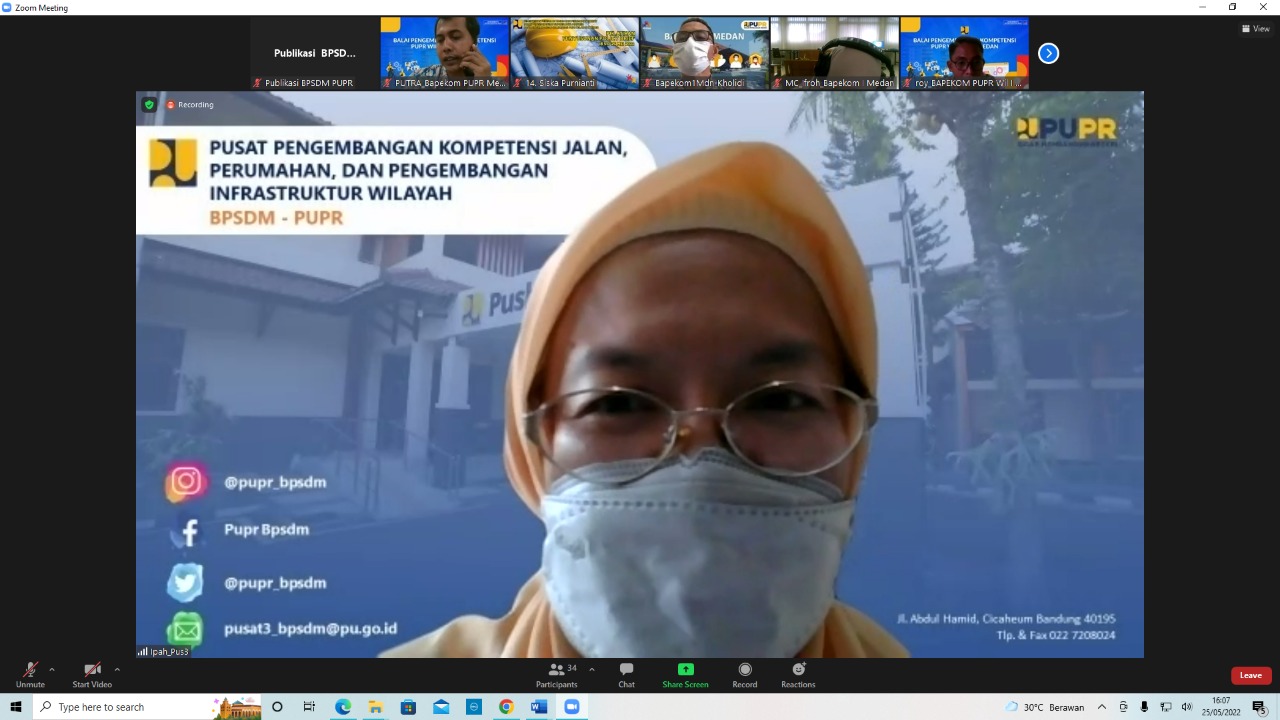The image size is (1280, 720).
Task: Open the clock and calendar flyout
Action: [1221, 707]
